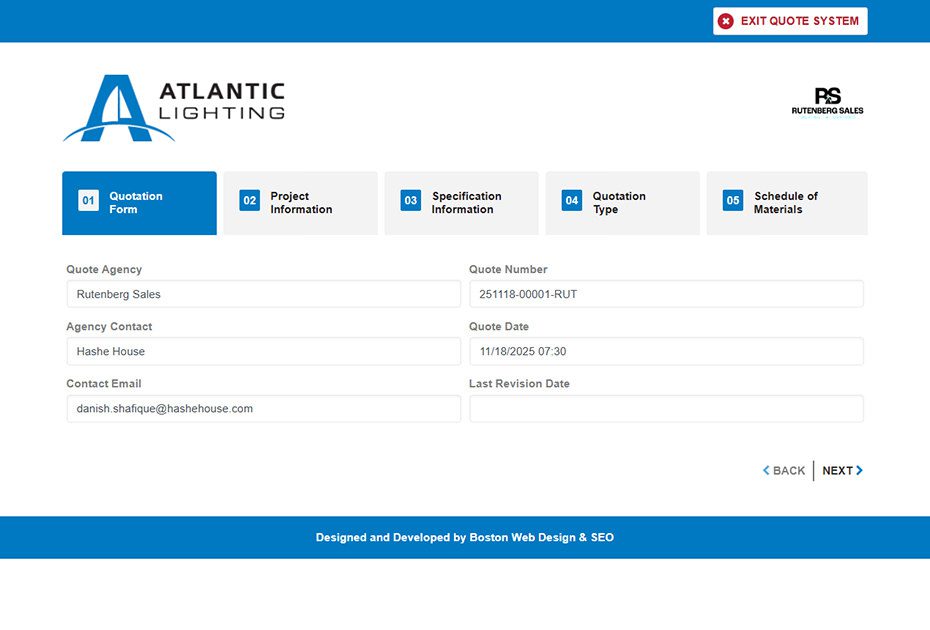Click the Quote Agency field

coord(263,294)
